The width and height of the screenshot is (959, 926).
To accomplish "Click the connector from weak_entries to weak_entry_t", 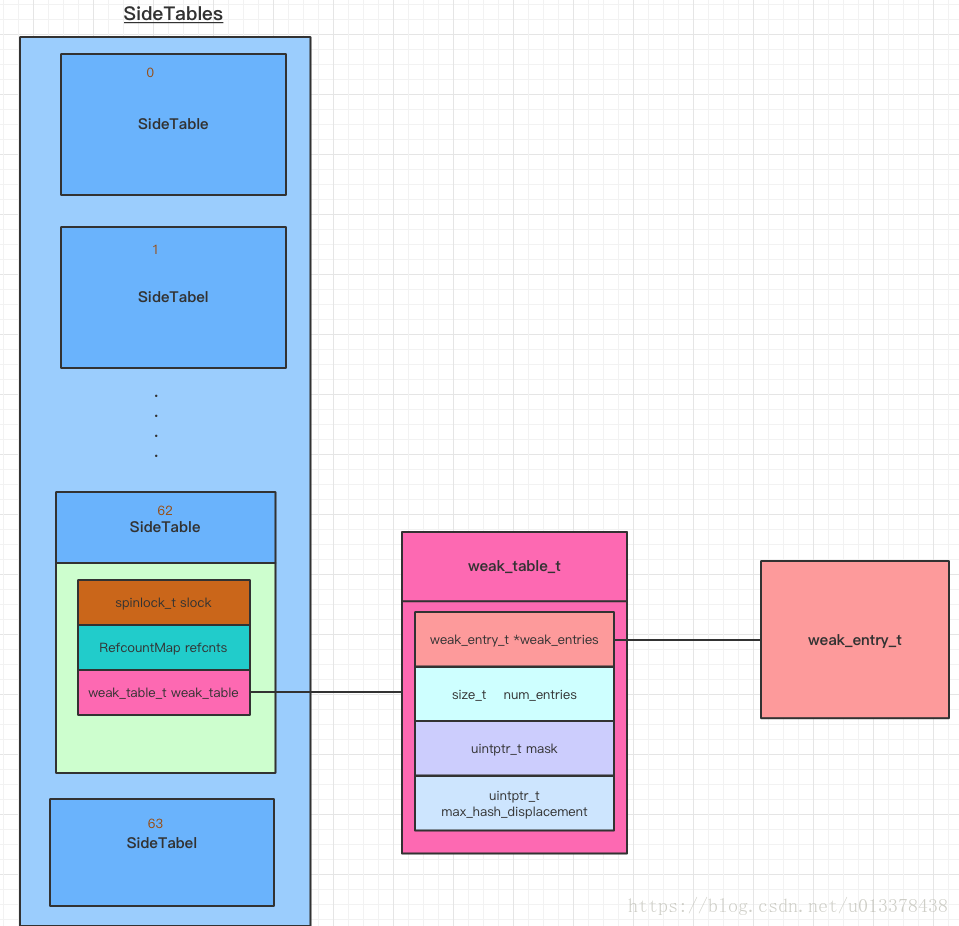I will click(x=690, y=640).
